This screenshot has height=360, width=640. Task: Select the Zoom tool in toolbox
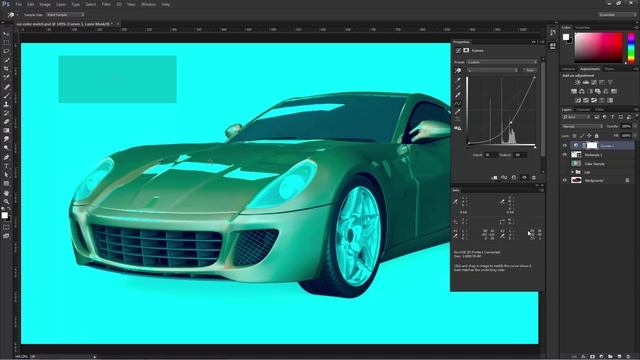[x=6, y=201]
